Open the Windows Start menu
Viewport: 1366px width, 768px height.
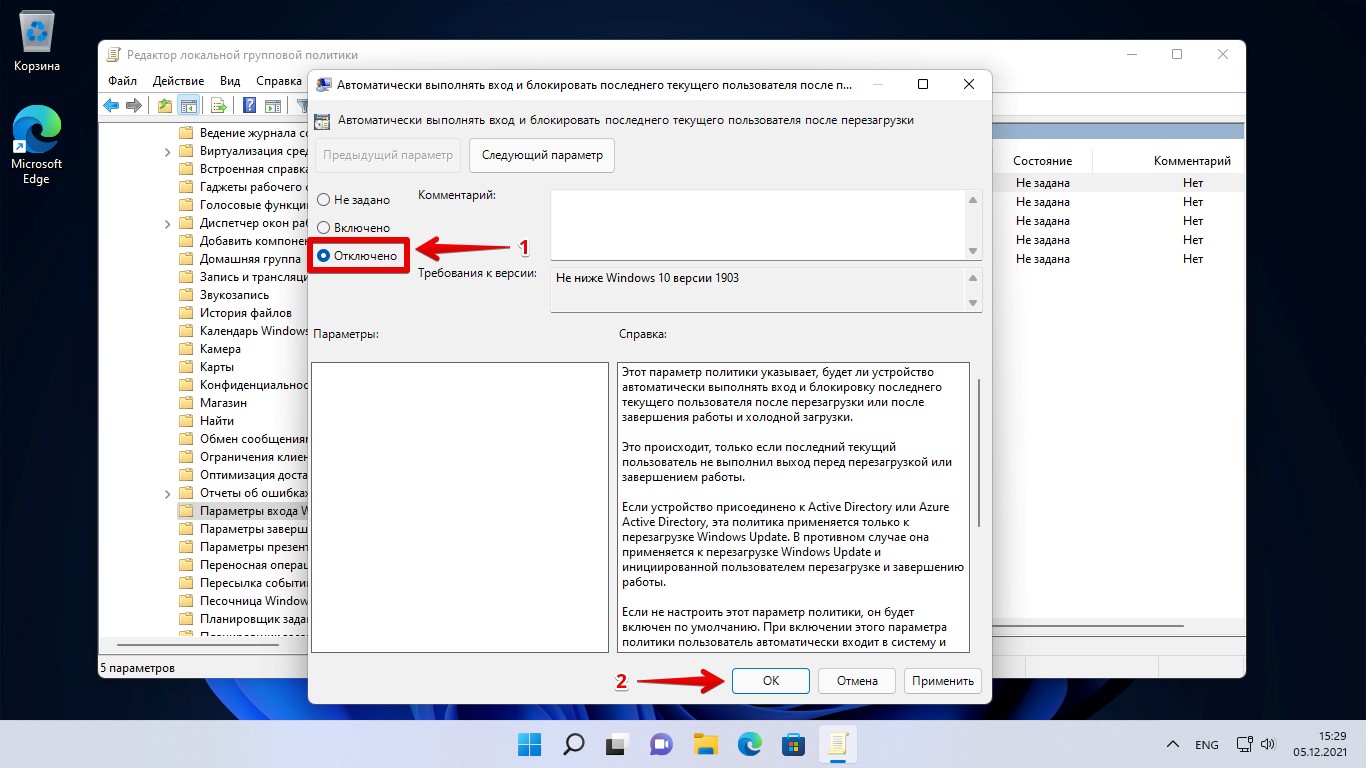(529, 744)
